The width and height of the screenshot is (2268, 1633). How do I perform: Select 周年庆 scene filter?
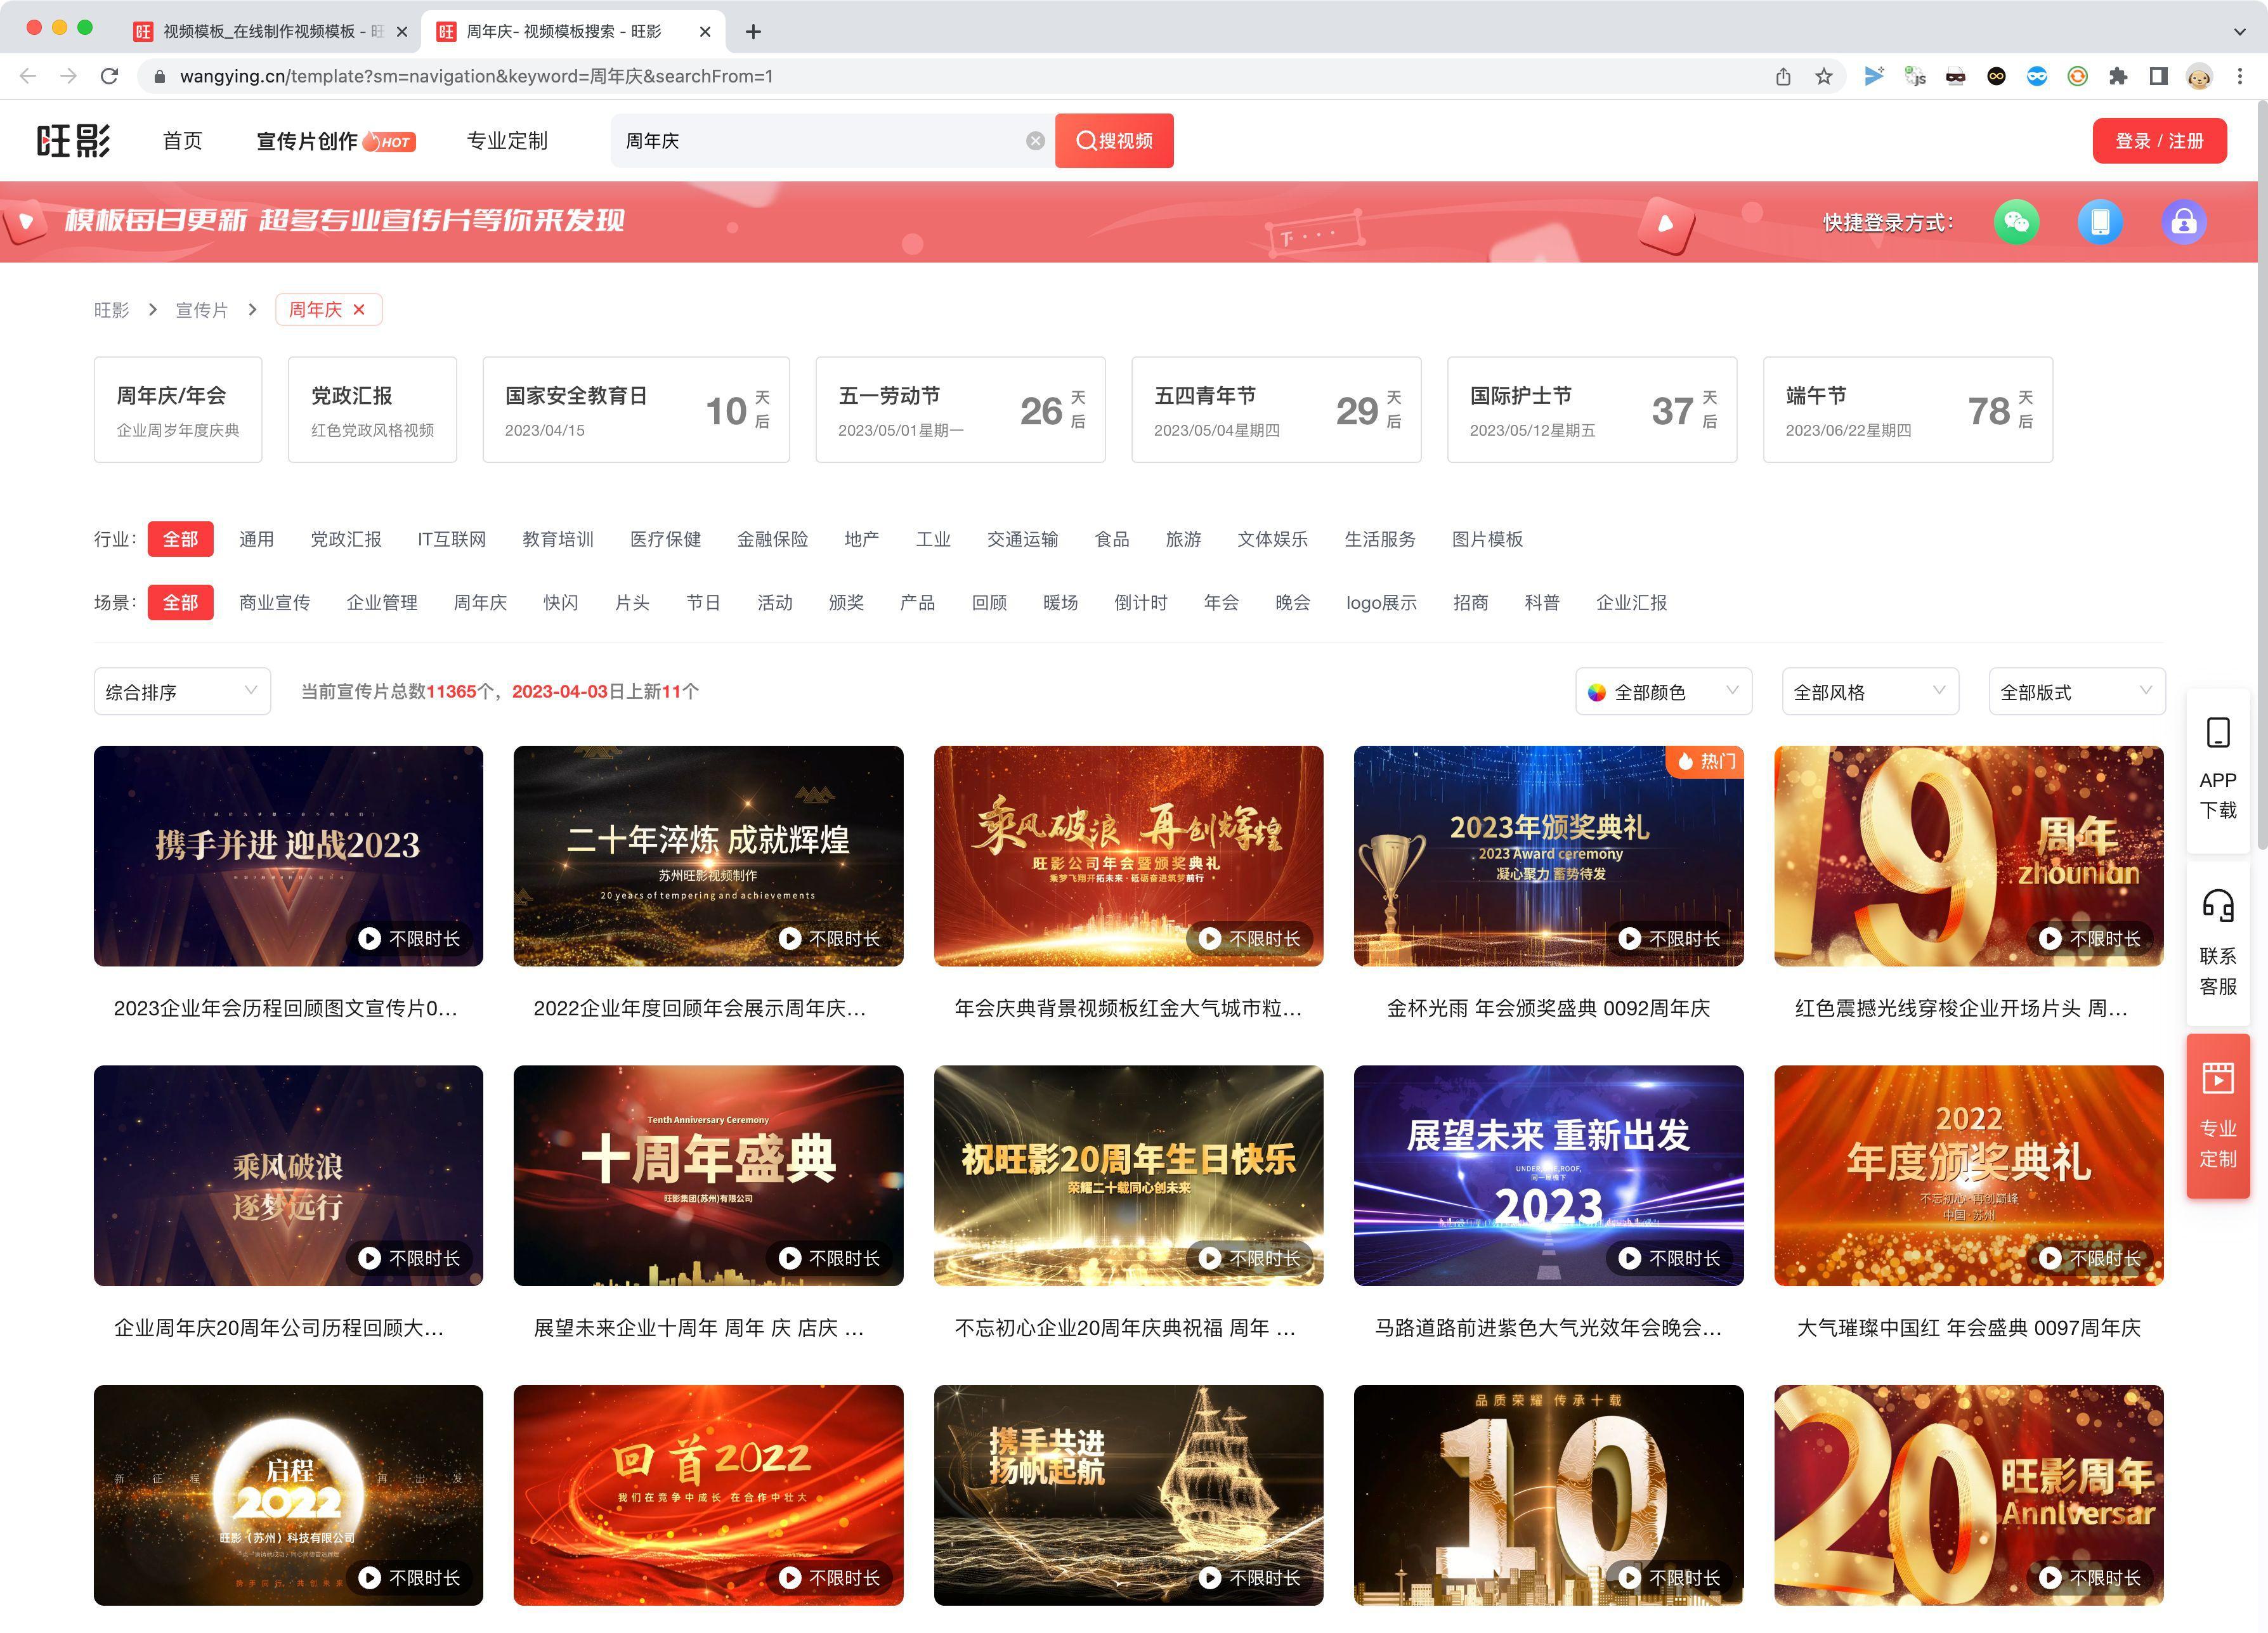pos(480,602)
